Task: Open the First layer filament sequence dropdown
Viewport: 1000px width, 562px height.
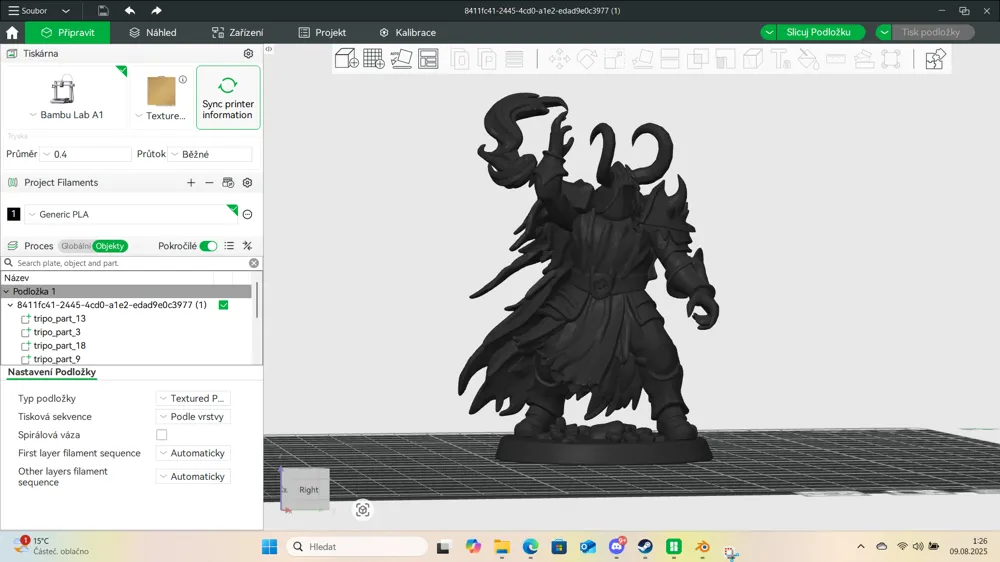Action: point(193,453)
